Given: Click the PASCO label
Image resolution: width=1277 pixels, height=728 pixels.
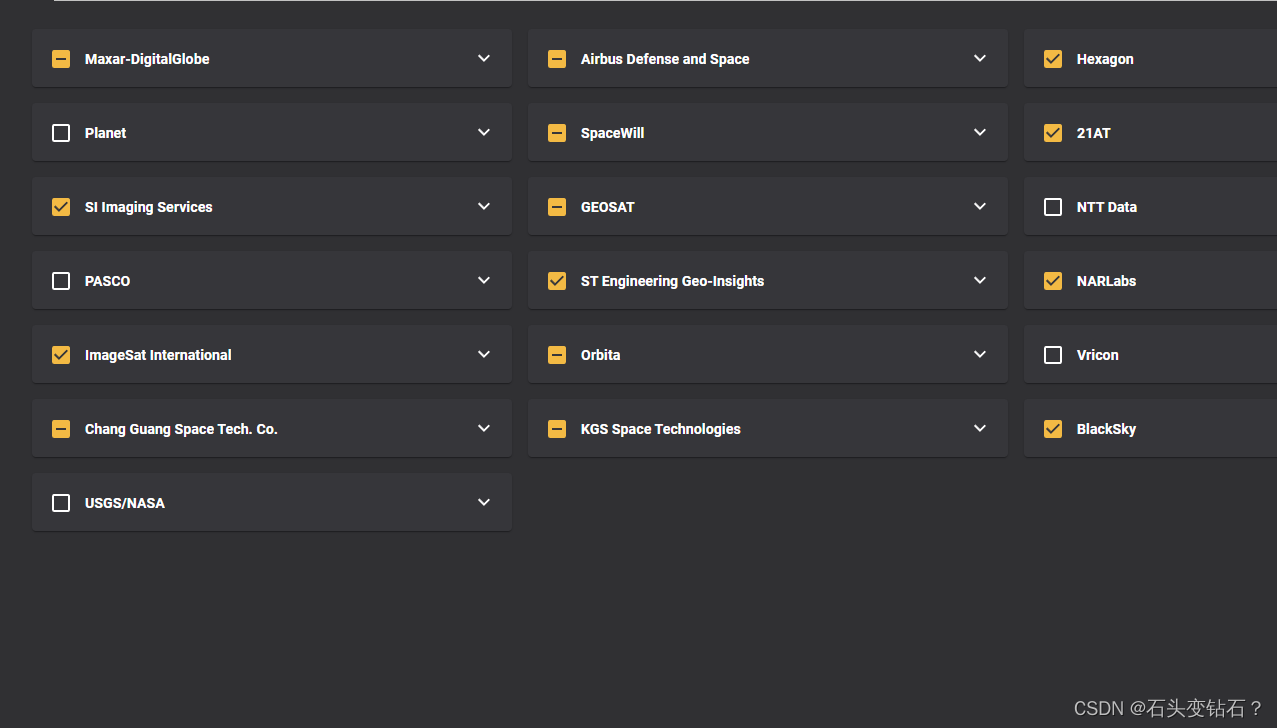Looking at the screenshot, I should pos(107,281).
